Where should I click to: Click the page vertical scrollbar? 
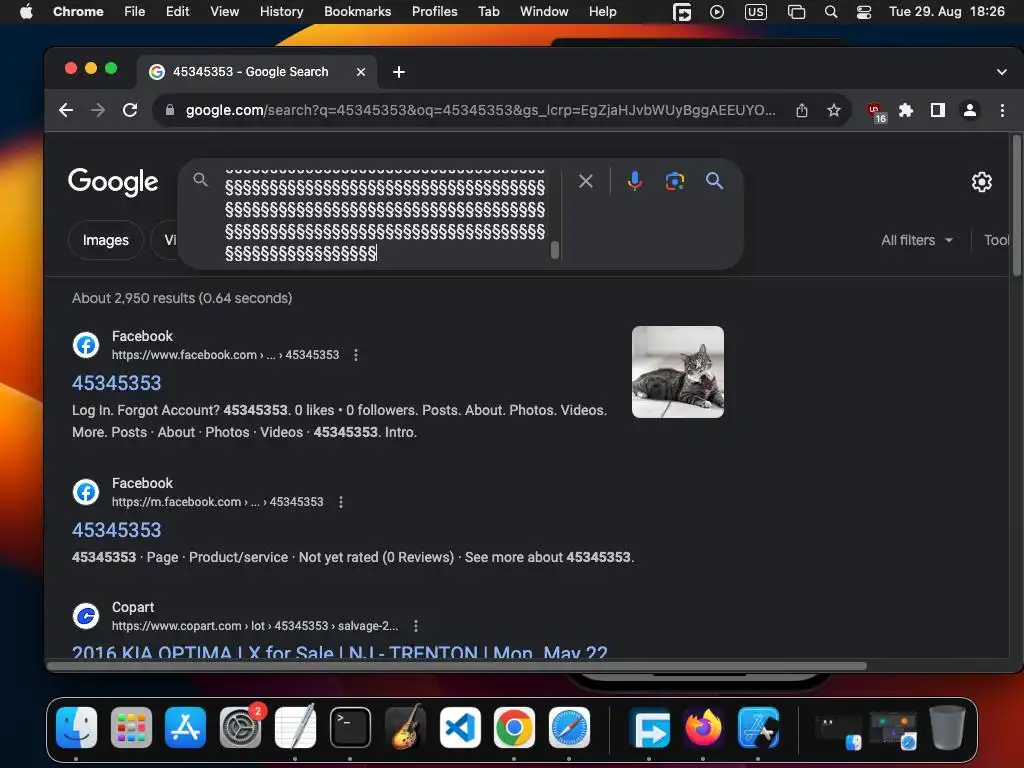pyautogui.click(x=1016, y=206)
